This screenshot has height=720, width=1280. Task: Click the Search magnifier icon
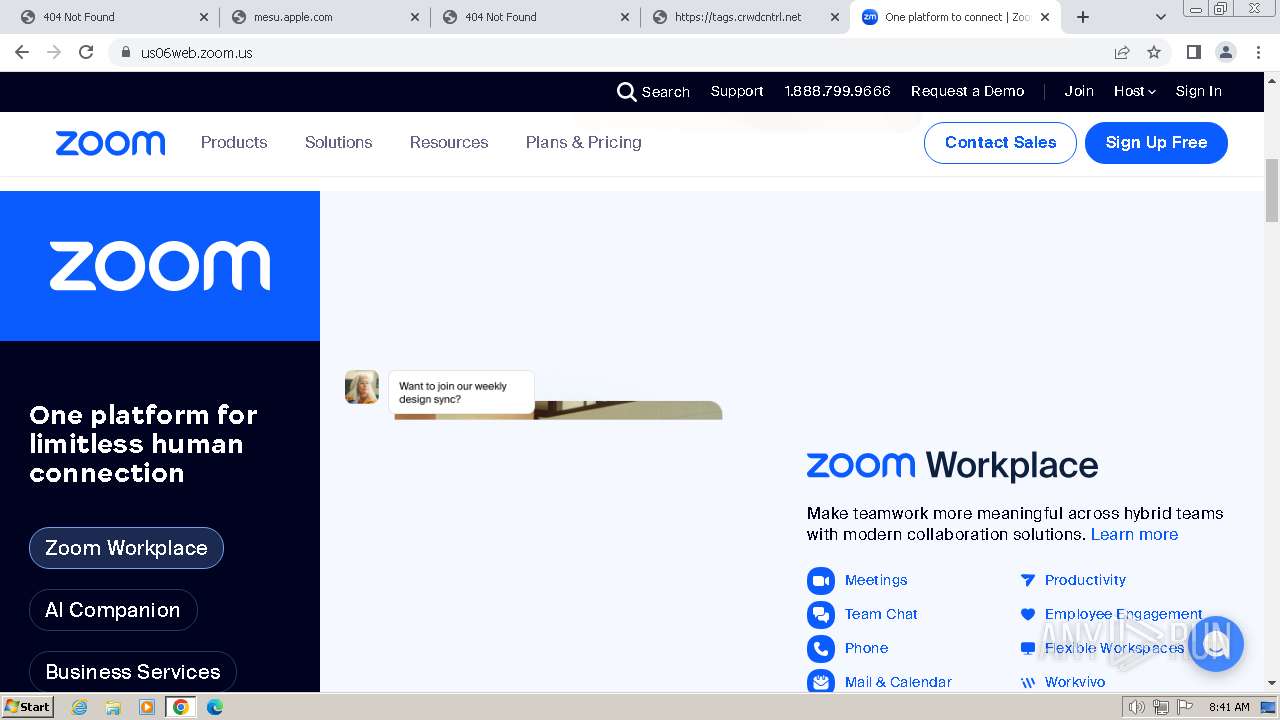626,92
